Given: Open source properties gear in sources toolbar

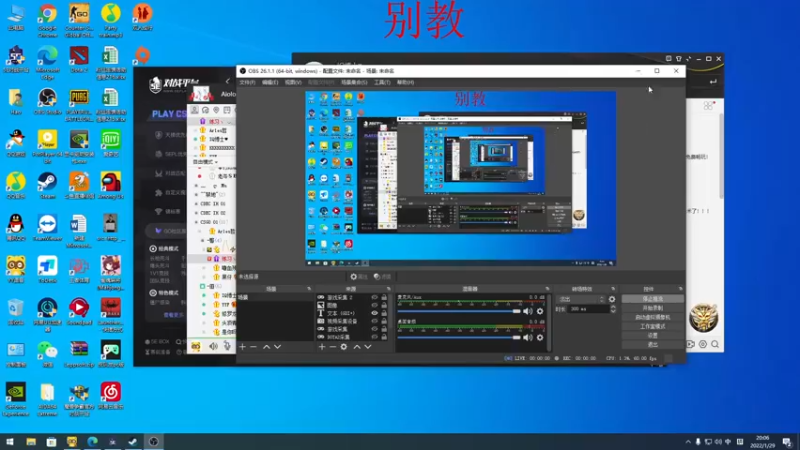Looking at the screenshot, I should (x=344, y=347).
